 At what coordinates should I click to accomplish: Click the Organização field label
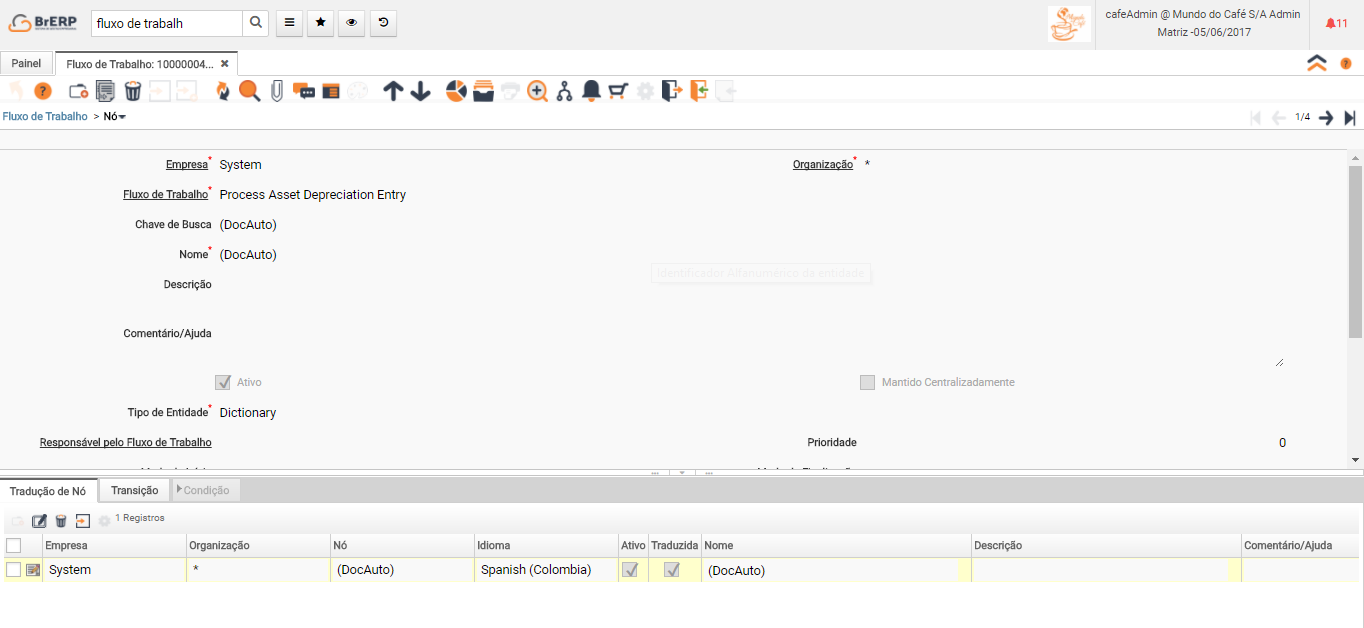tap(823, 164)
